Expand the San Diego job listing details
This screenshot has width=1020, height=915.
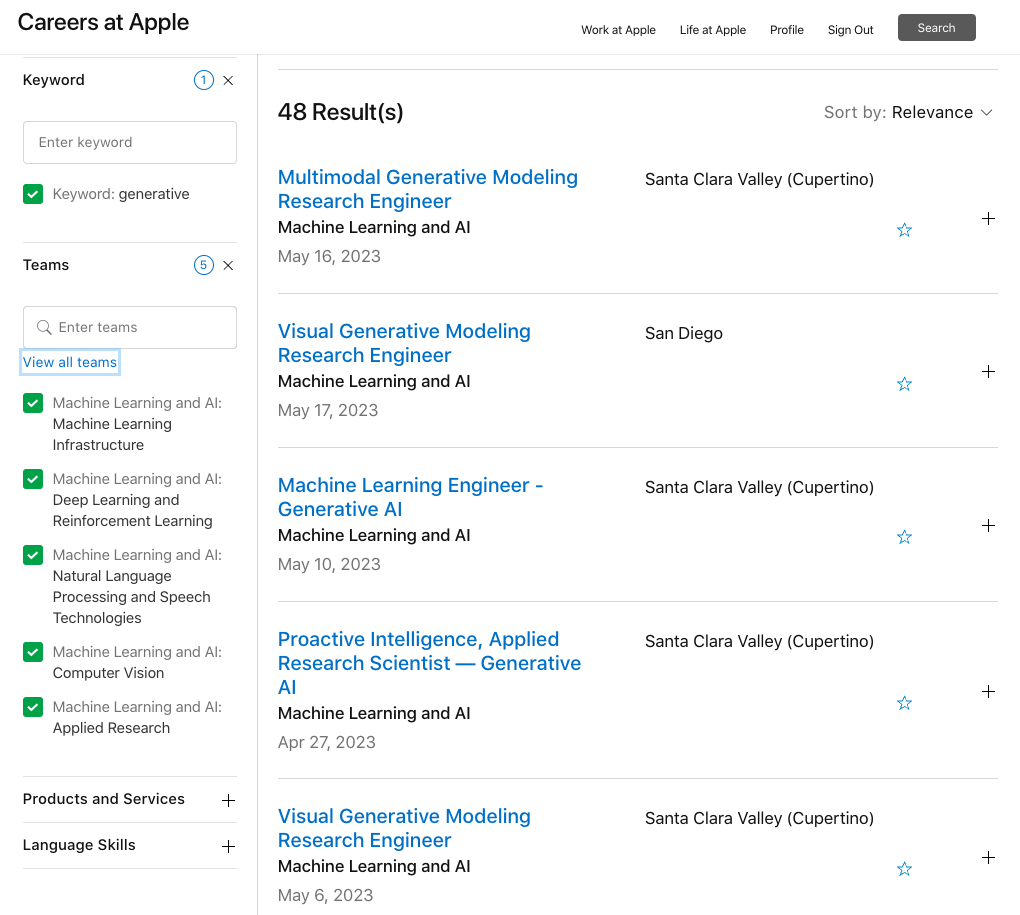pos(988,371)
